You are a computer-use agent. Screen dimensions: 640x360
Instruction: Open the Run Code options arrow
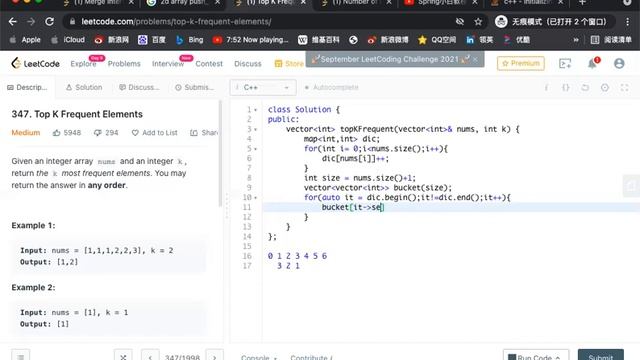click(x=558, y=357)
